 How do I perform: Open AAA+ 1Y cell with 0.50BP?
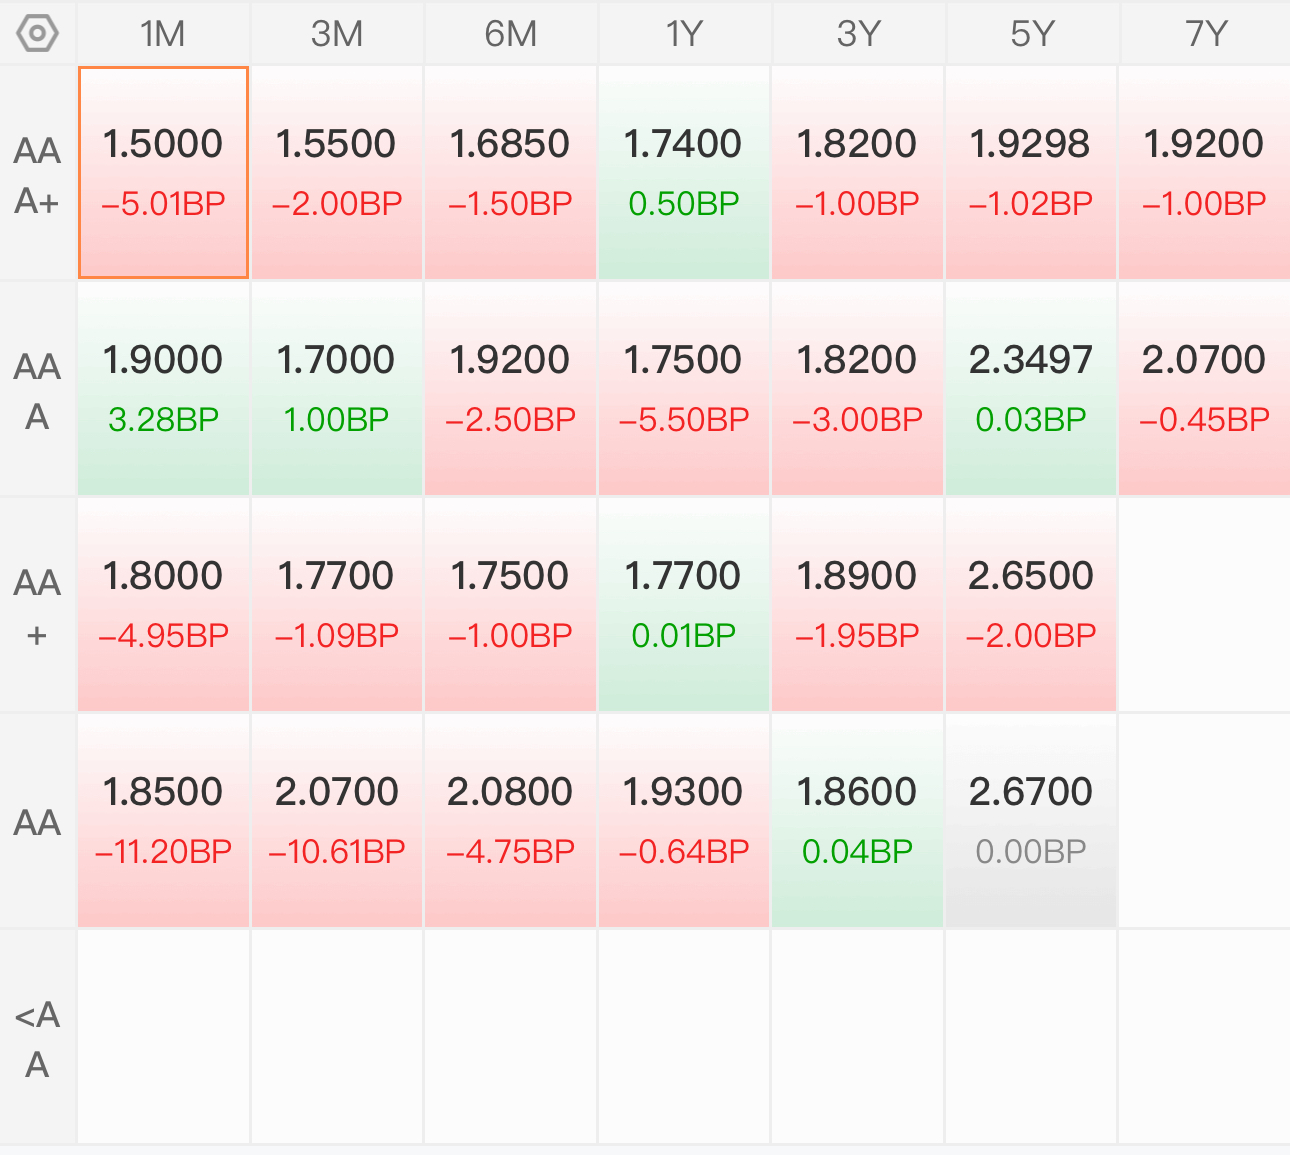coord(684,173)
